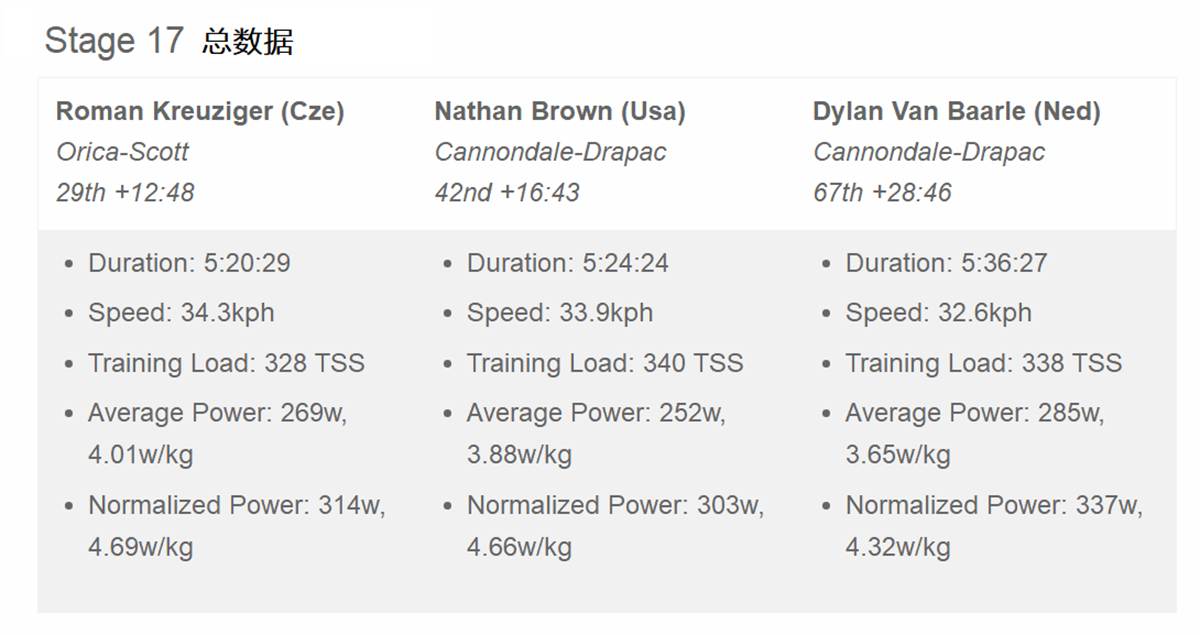Click Training Load: 328 TSS entry
Image resolution: width=1200 pixels, height=635 pixels.
(x=227, y=363)
